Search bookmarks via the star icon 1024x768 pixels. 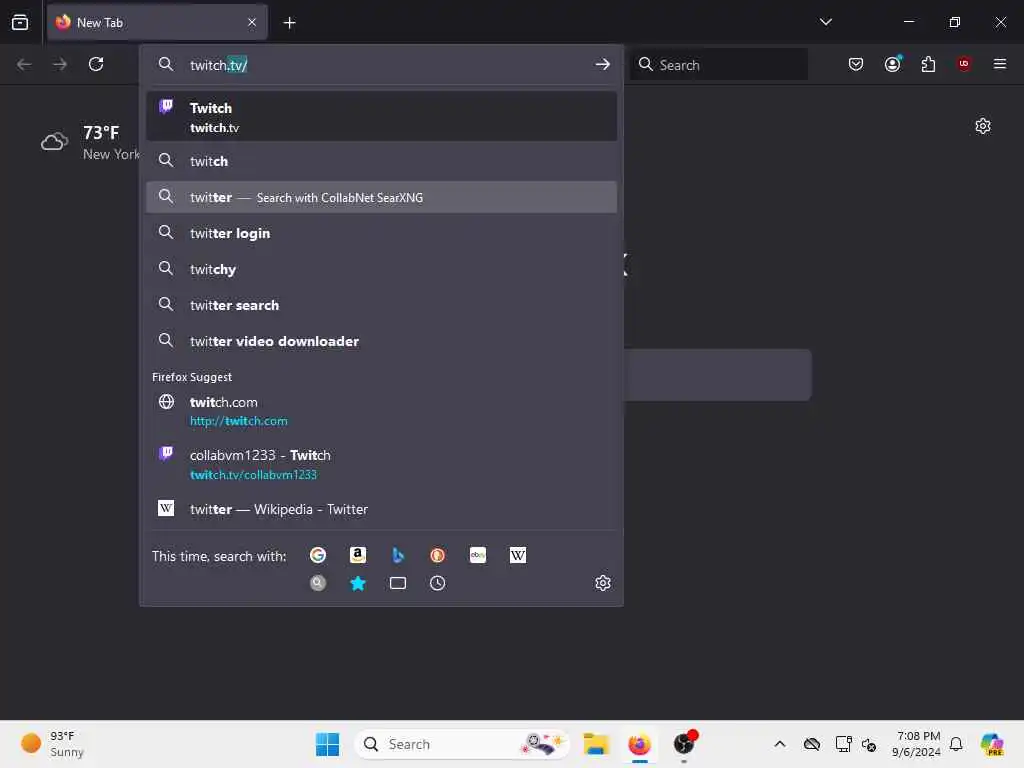click(x=358, y=583)
